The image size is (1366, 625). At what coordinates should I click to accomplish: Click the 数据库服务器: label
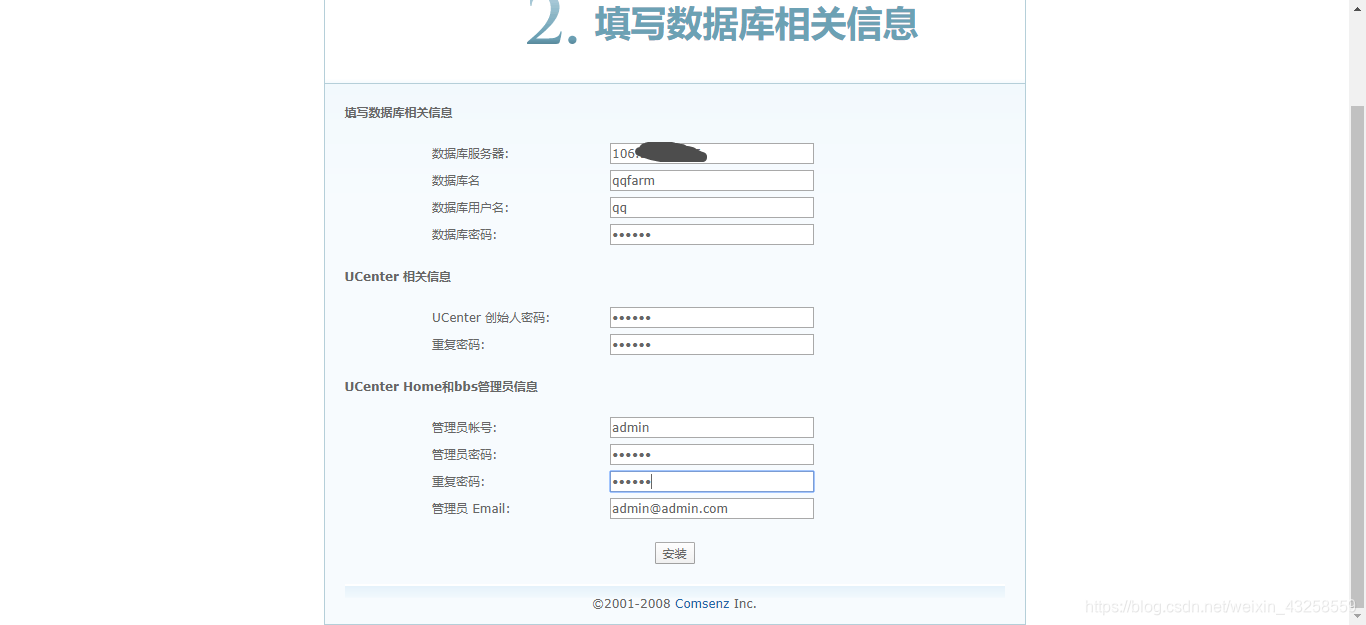470,154
